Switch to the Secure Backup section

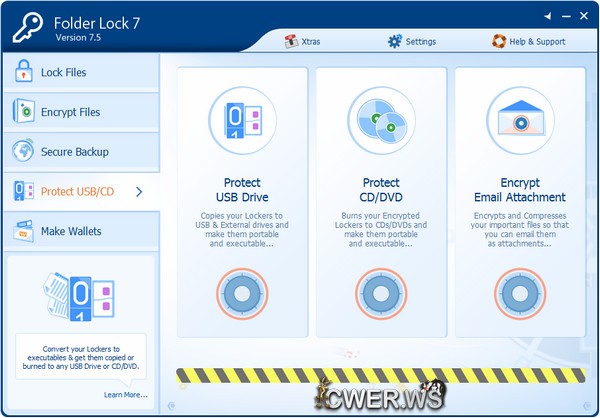82,152
